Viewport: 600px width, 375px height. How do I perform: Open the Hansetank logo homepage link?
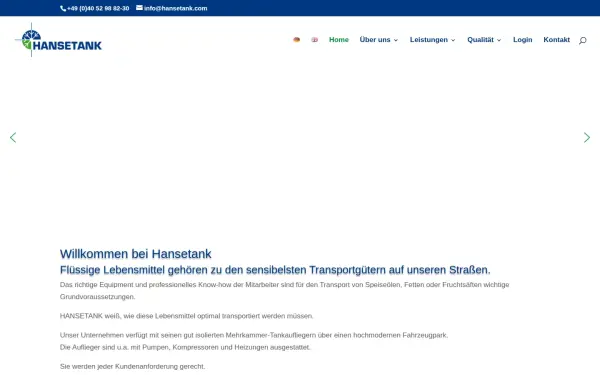(58, 40)
